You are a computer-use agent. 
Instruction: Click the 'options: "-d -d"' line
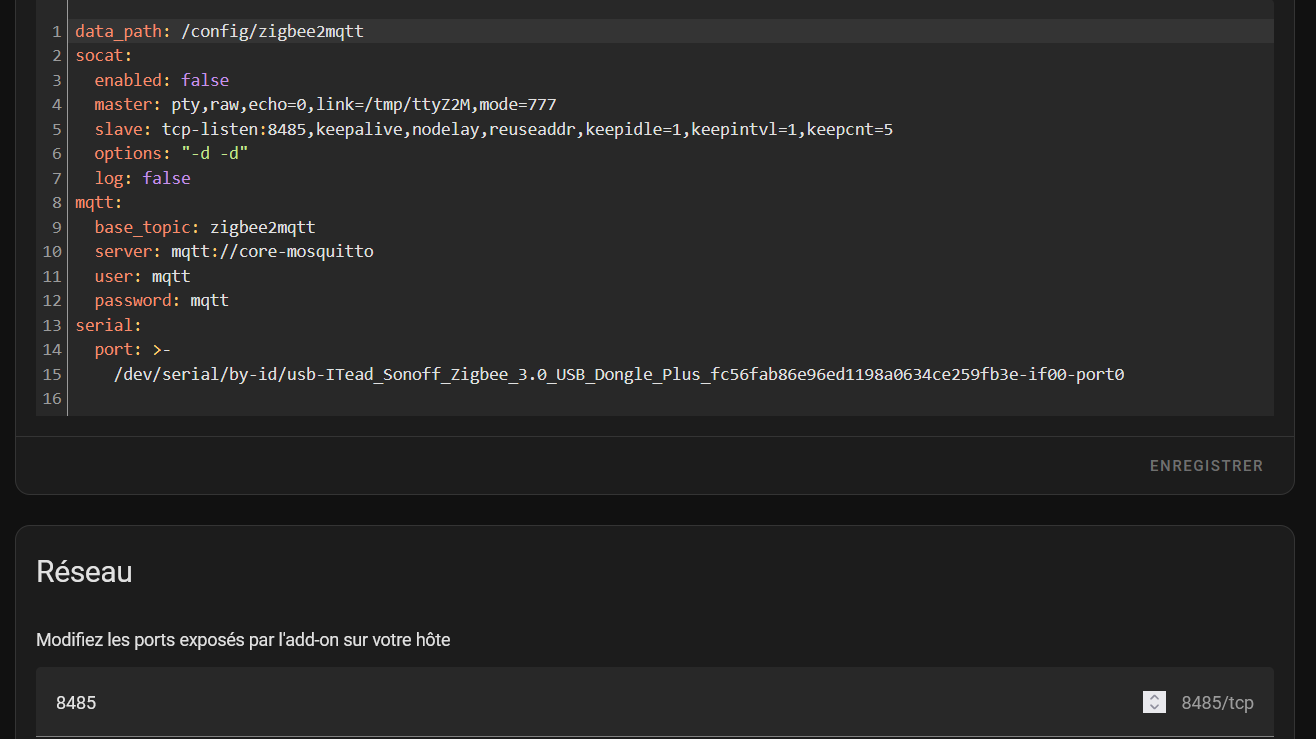pyautogui.click(x=171, y=154)
